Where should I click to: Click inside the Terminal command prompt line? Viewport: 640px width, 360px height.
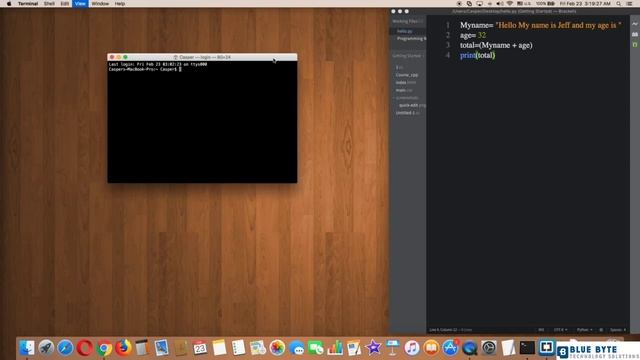(x=145, y=69)
